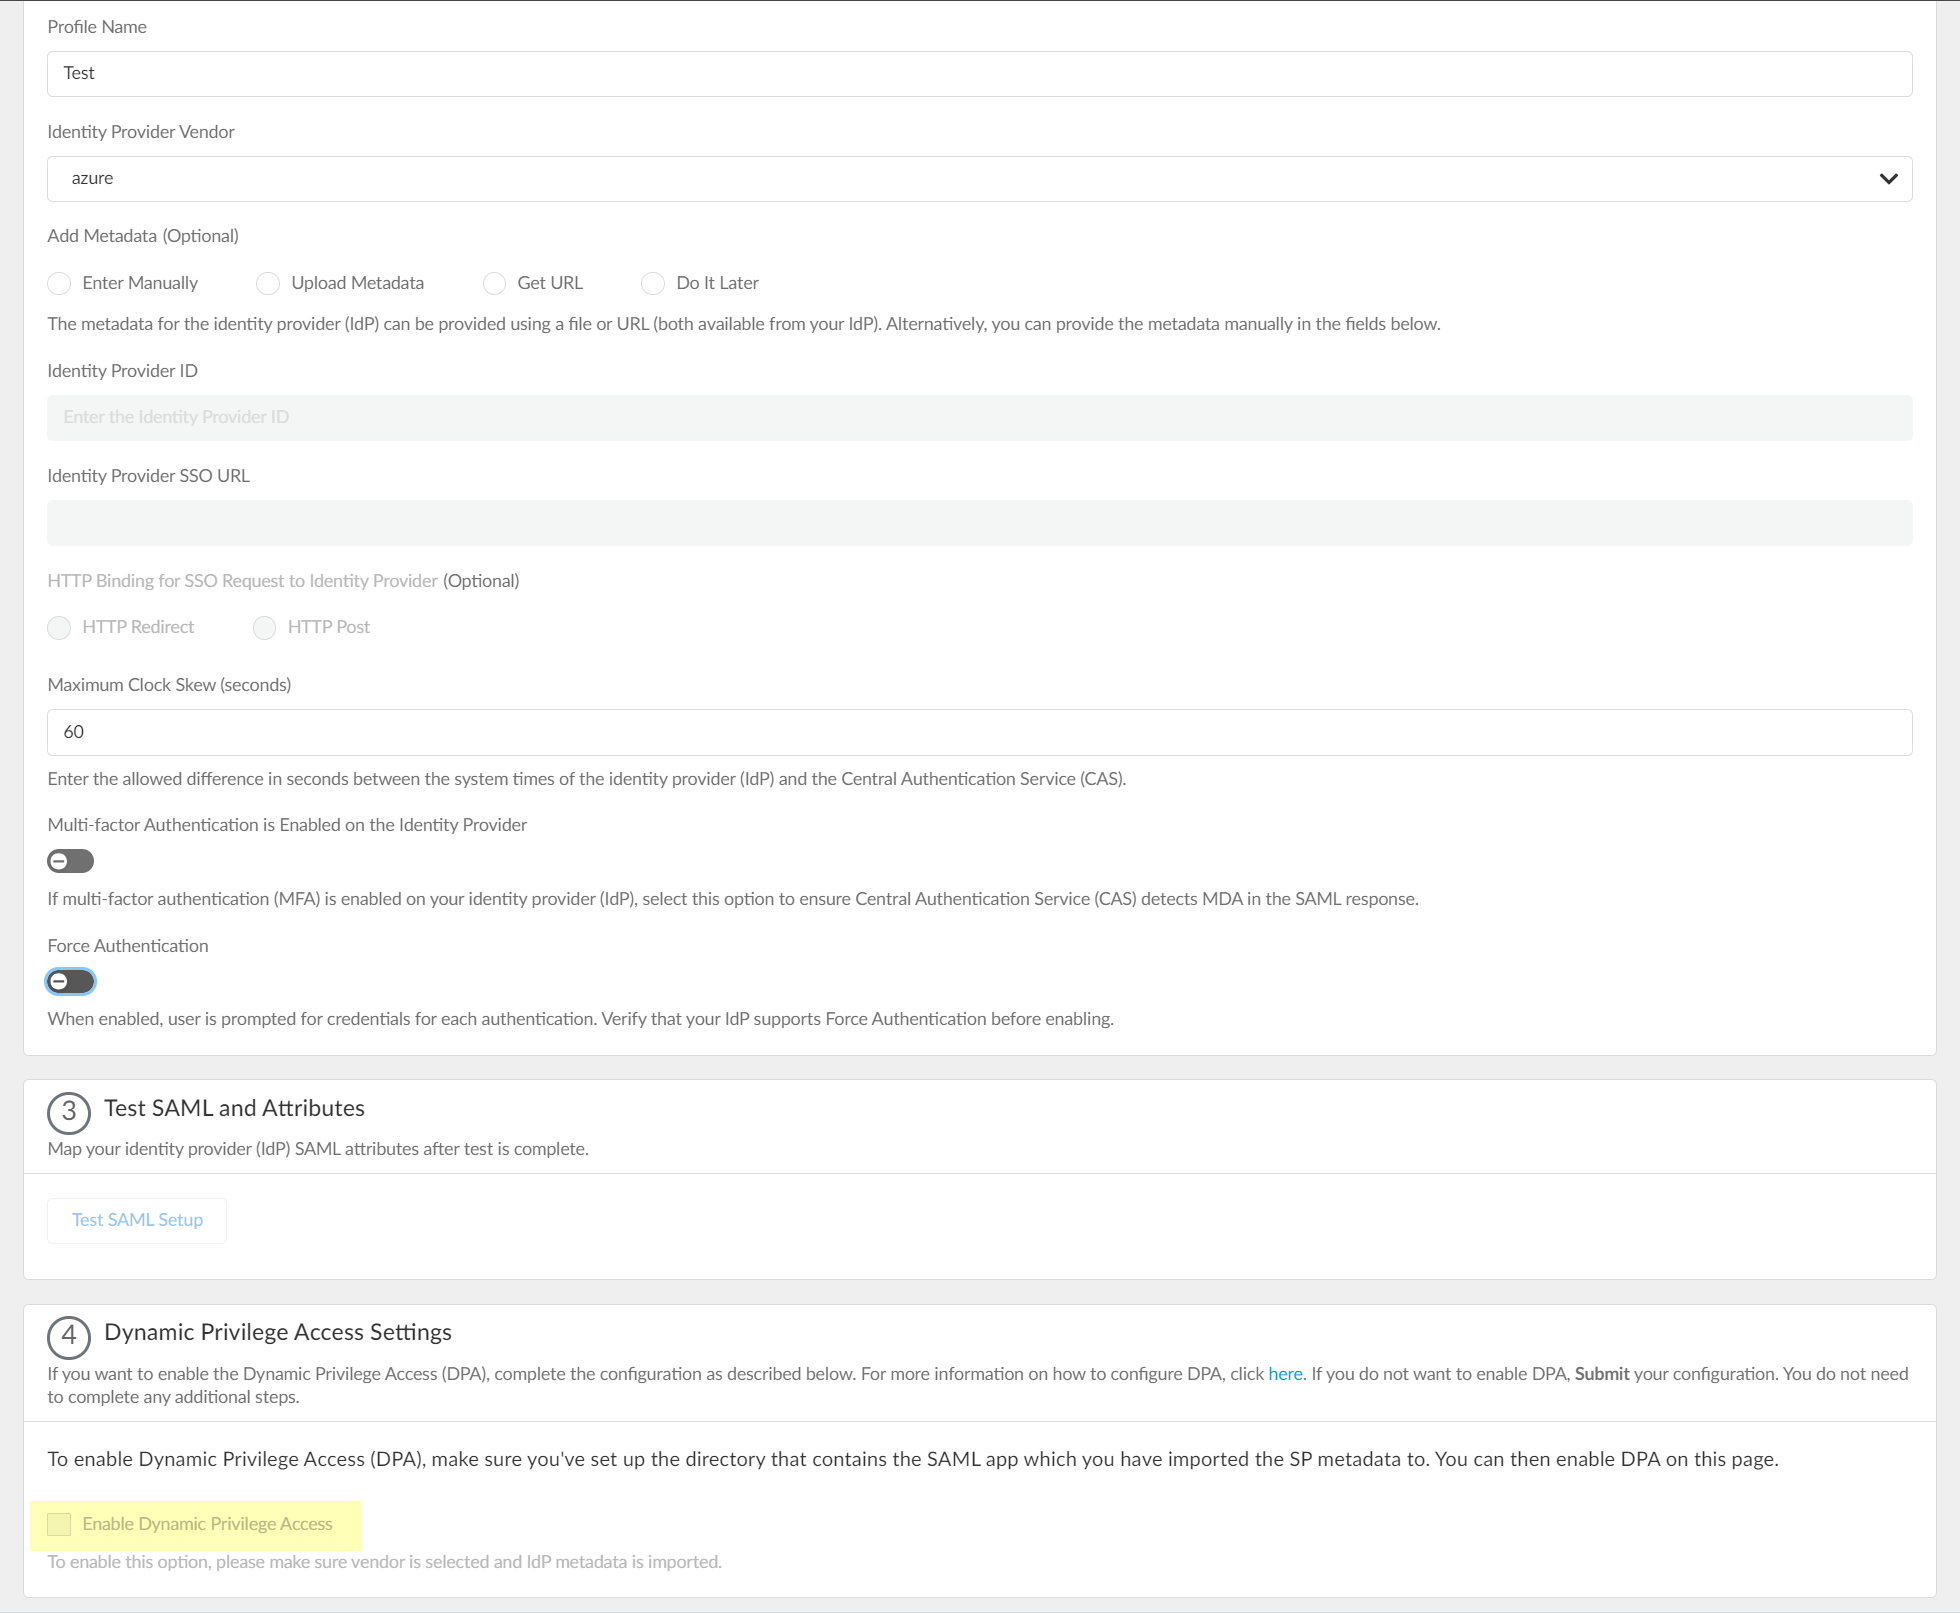The height and width of the screenshot is (1613, 1960).
Task: Toggle Multi-factor Authentication switch
Action: pos(70,861)
